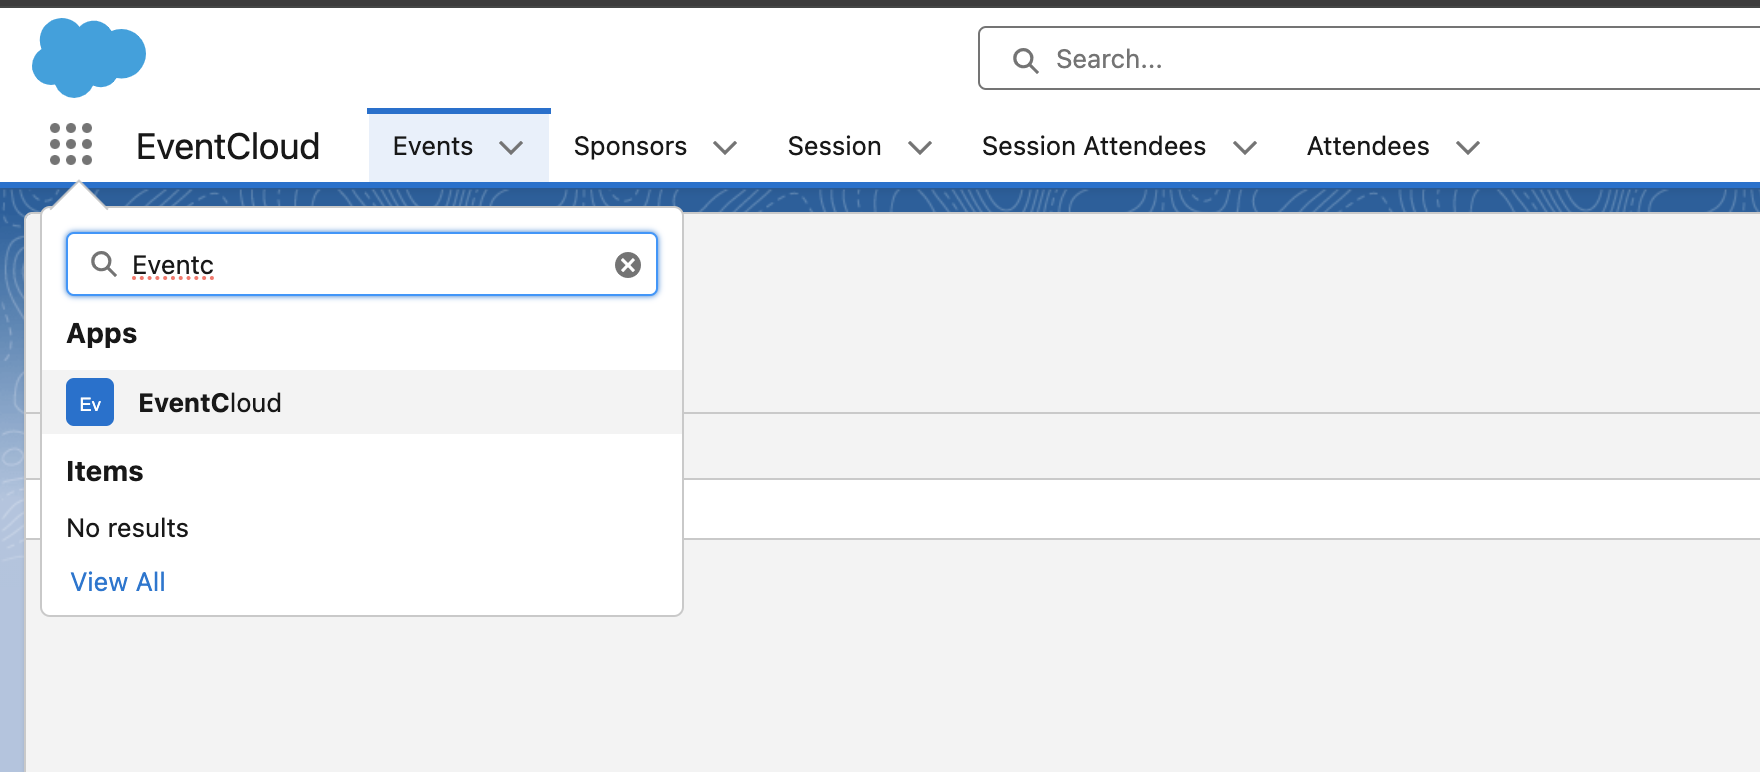Click the Salesforce cloud logo

(x=89, y=57)
